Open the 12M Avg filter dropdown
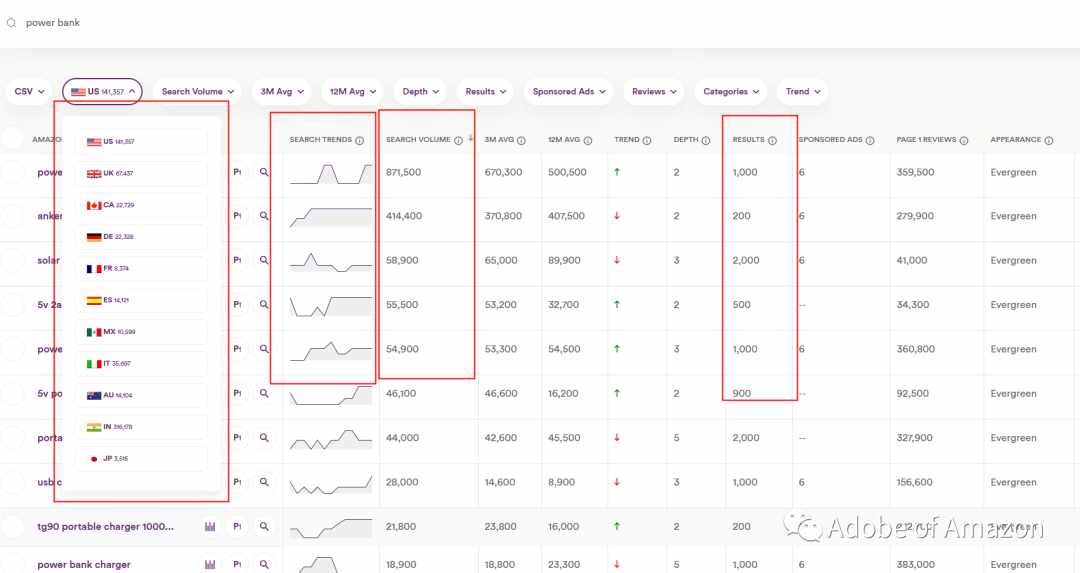Image resolution: width=1080 pixels, height=573 pixels. [x=352, y=92]
